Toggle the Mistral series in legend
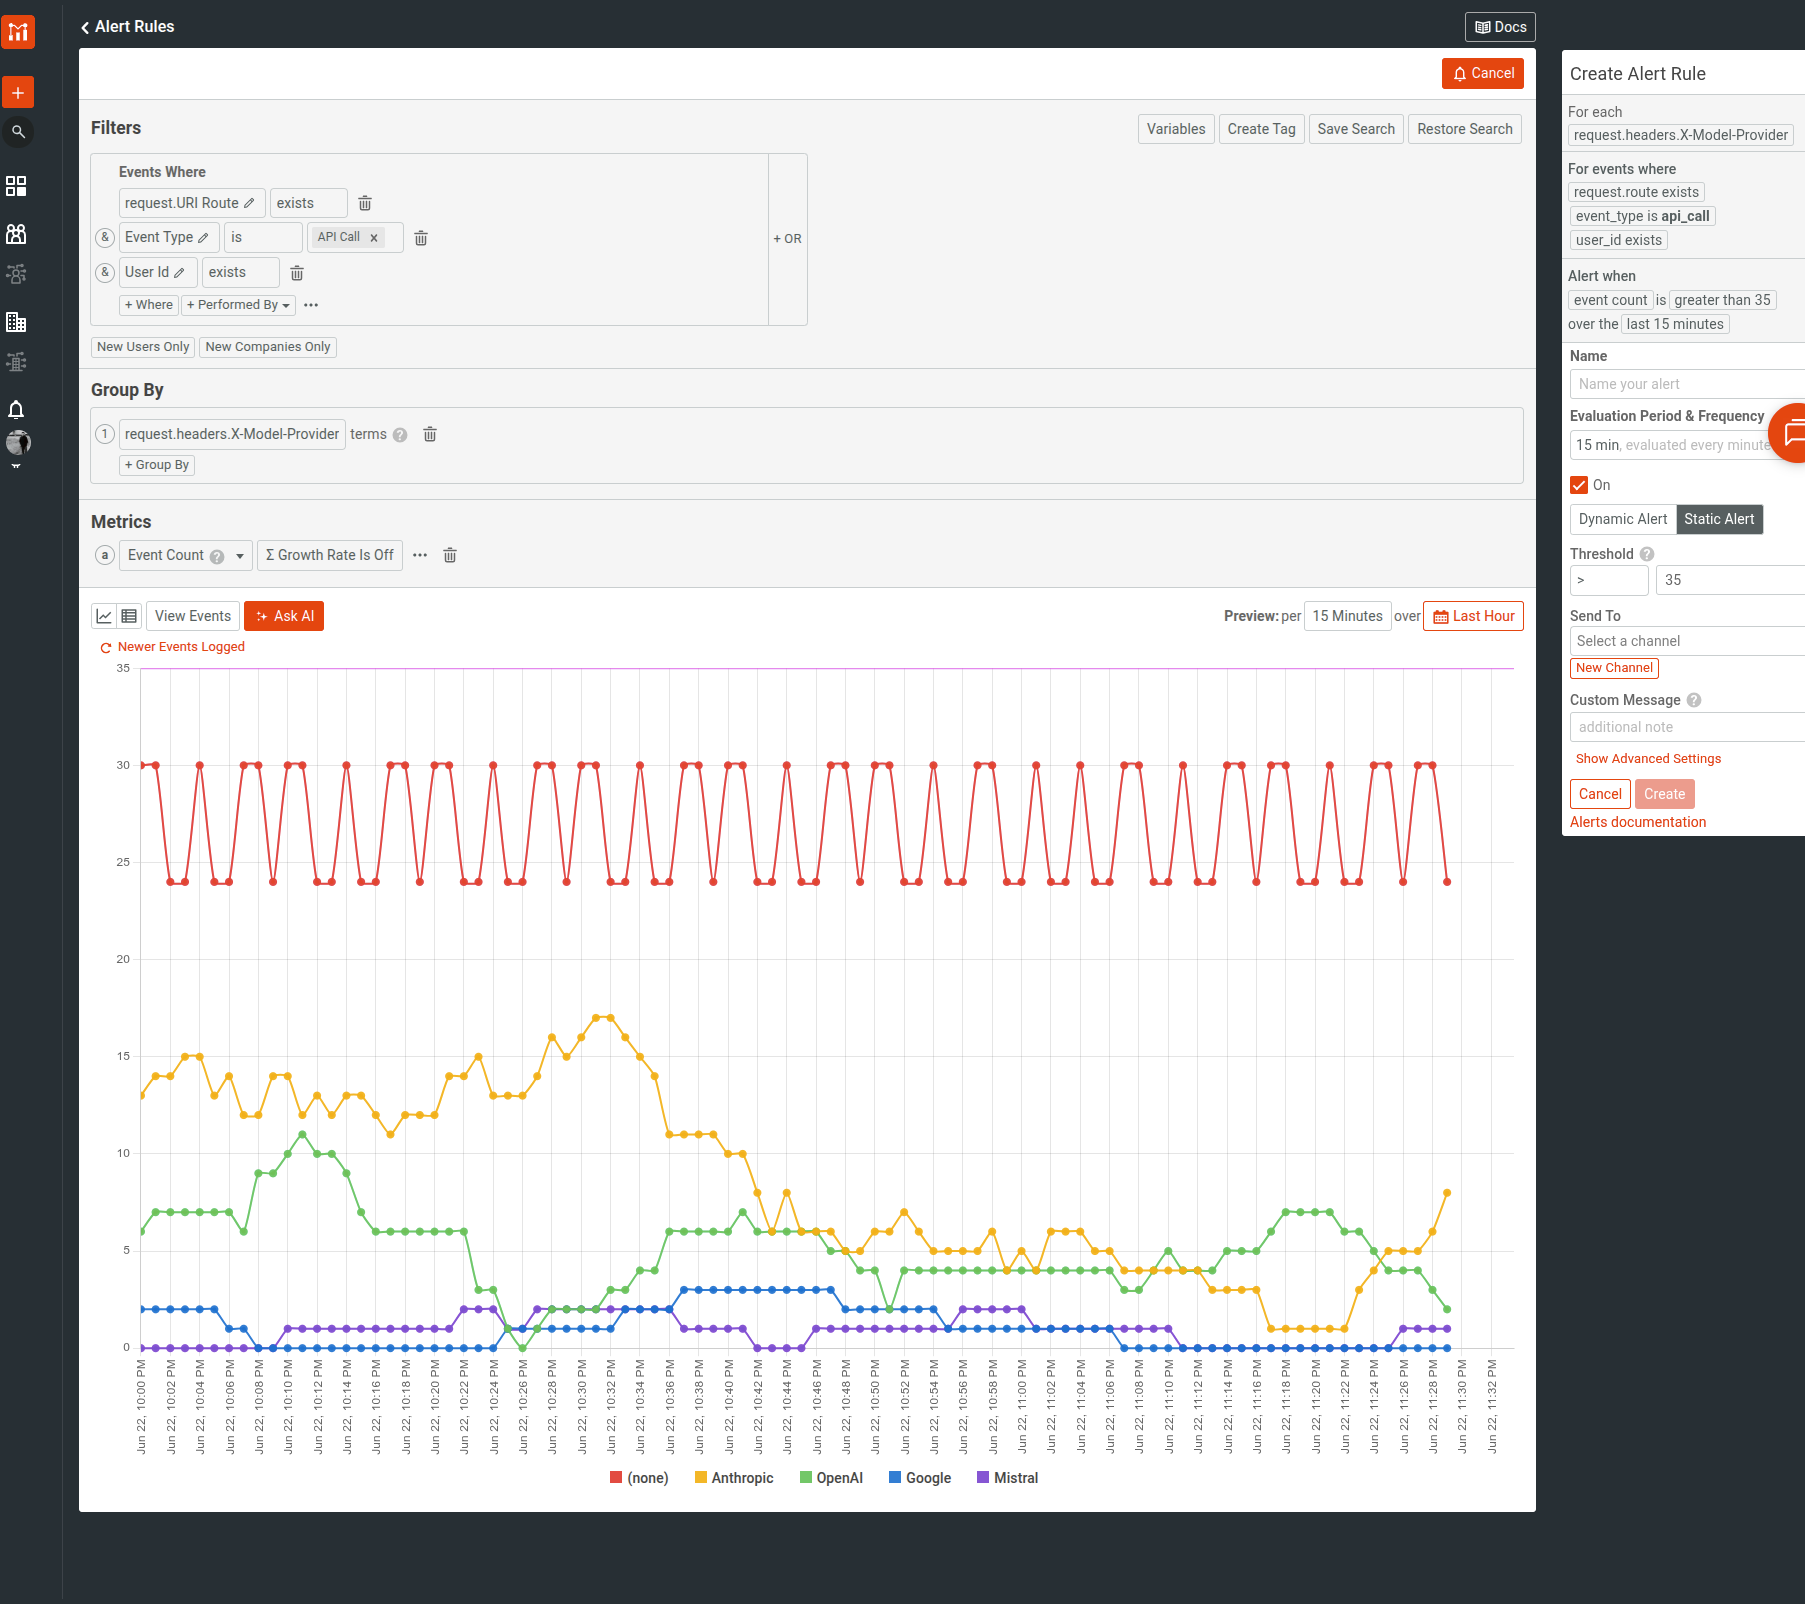This screenshot has width=1805, height=1604. click(x=1008, y=1478)
